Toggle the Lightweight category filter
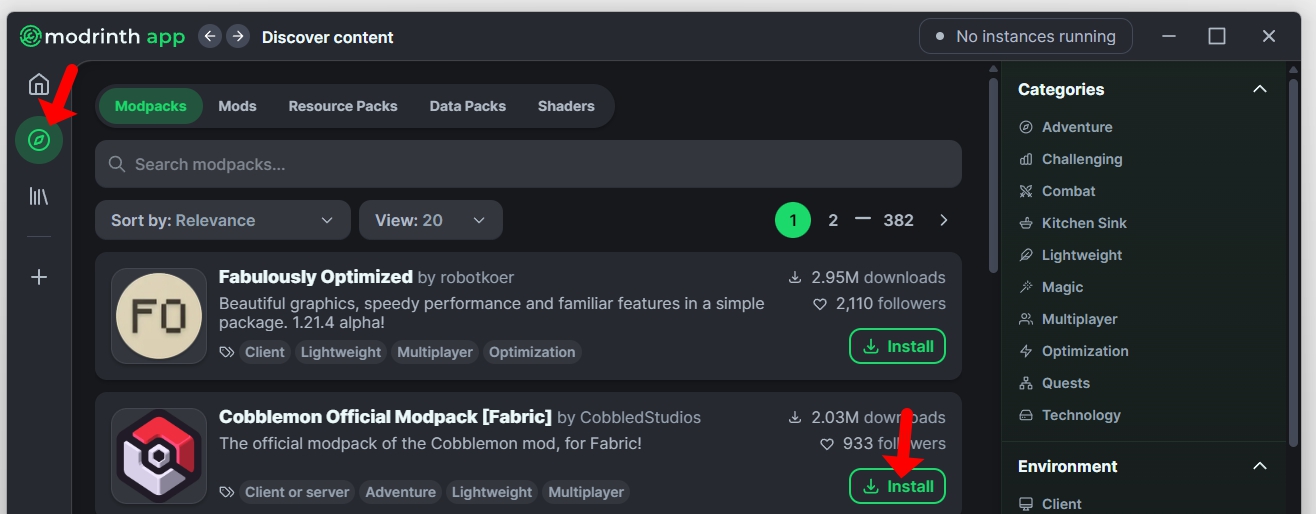1316x514 pixels. pos(1082,255)
